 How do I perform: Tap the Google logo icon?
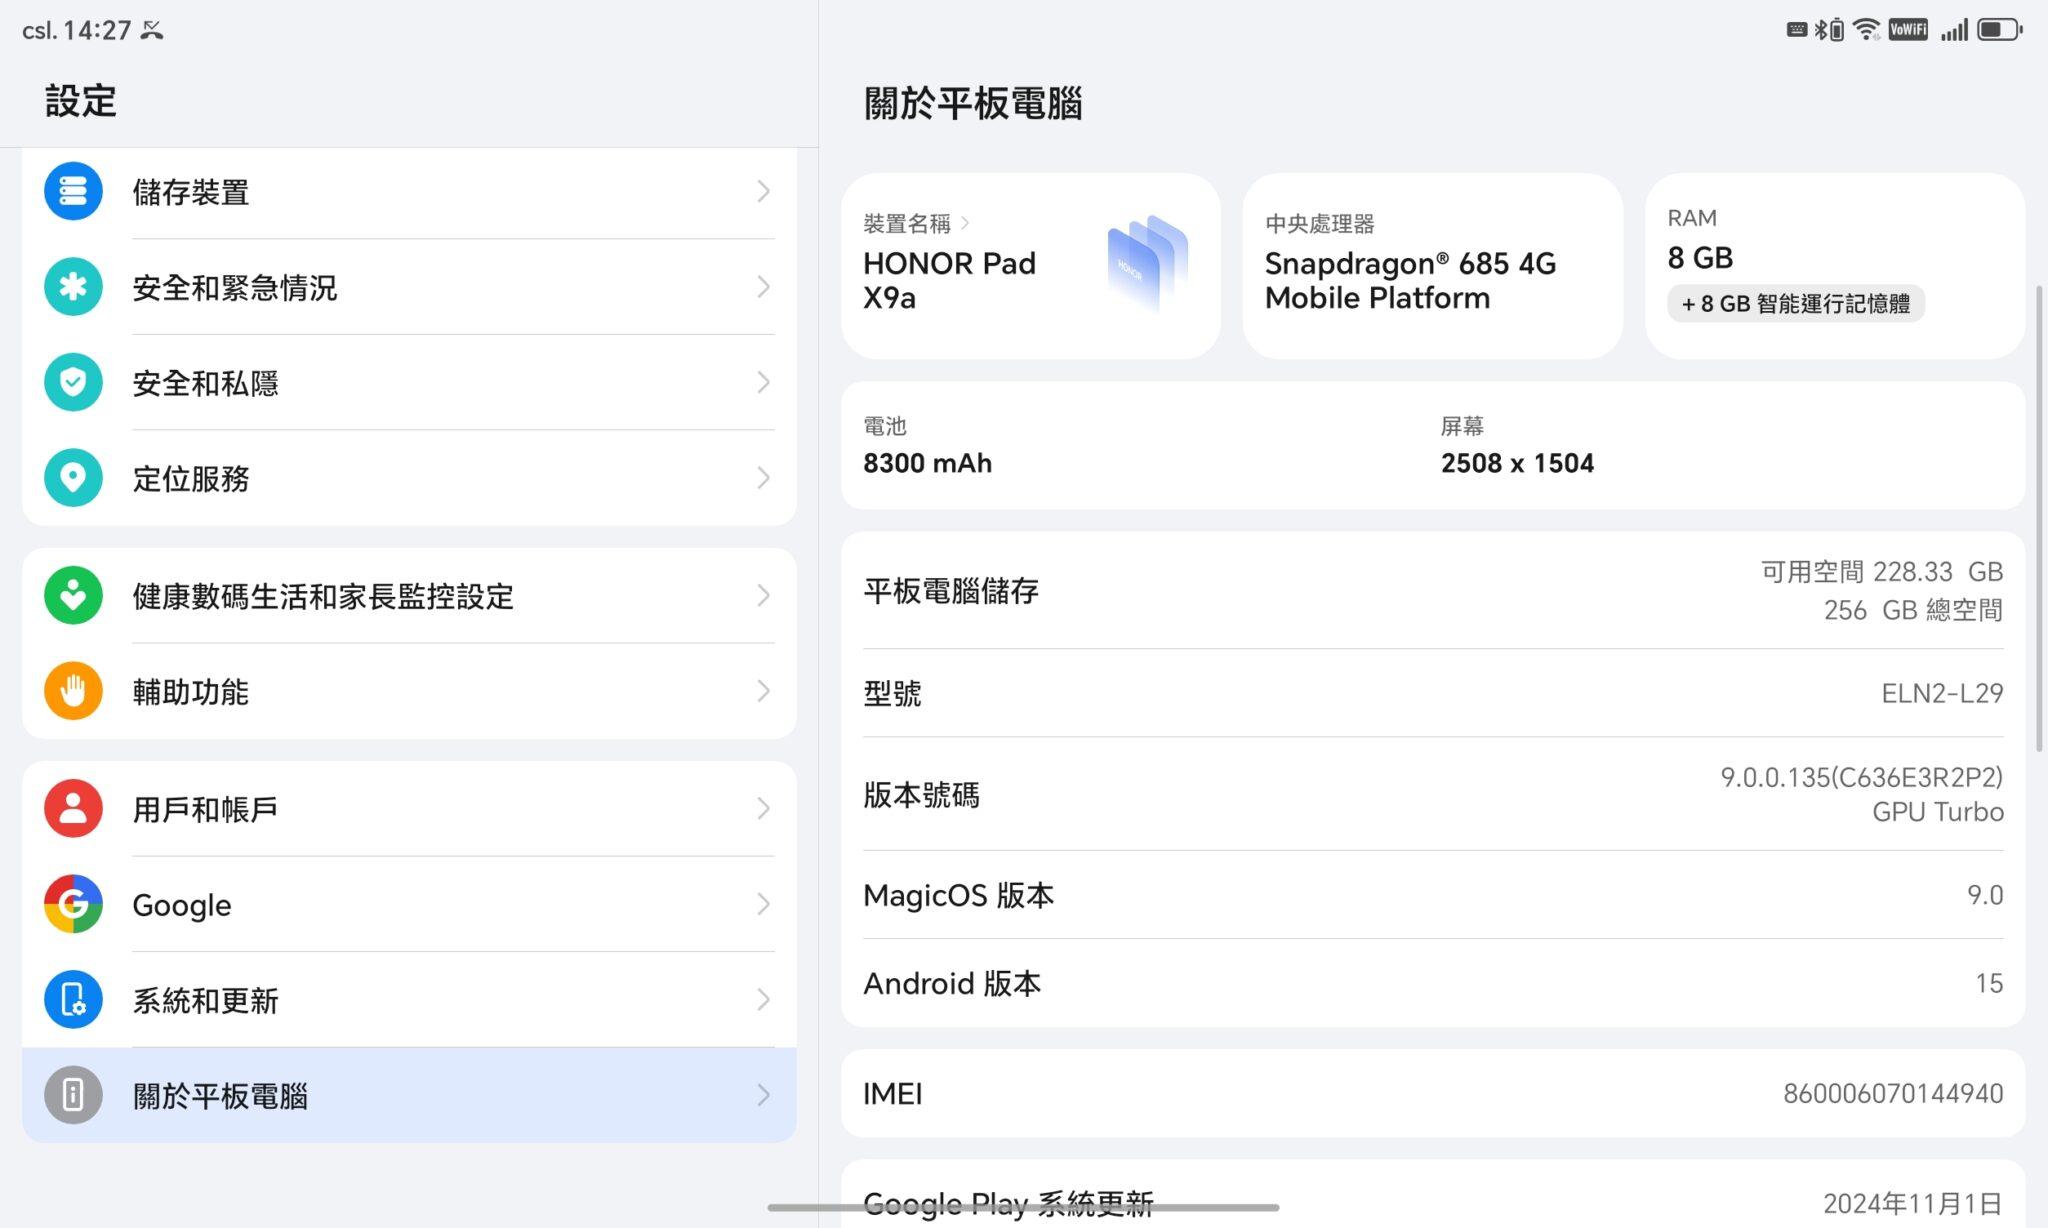73,904
